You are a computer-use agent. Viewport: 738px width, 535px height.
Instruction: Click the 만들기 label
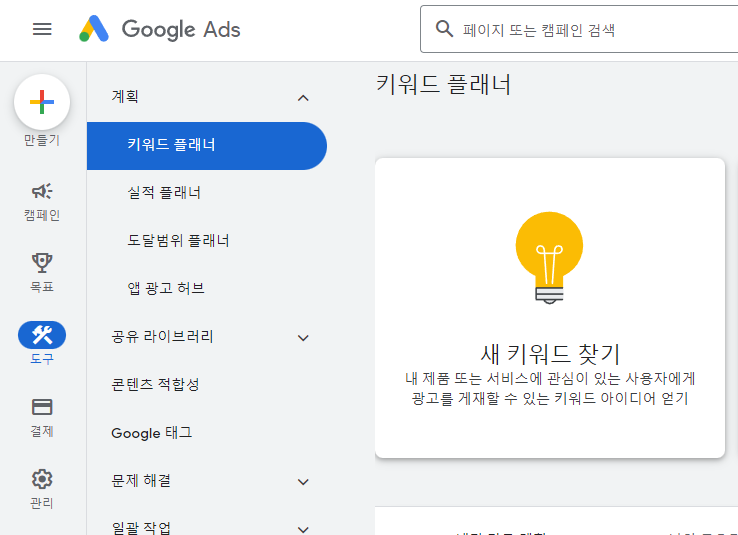pyautogui.click(x=42, y=140)
